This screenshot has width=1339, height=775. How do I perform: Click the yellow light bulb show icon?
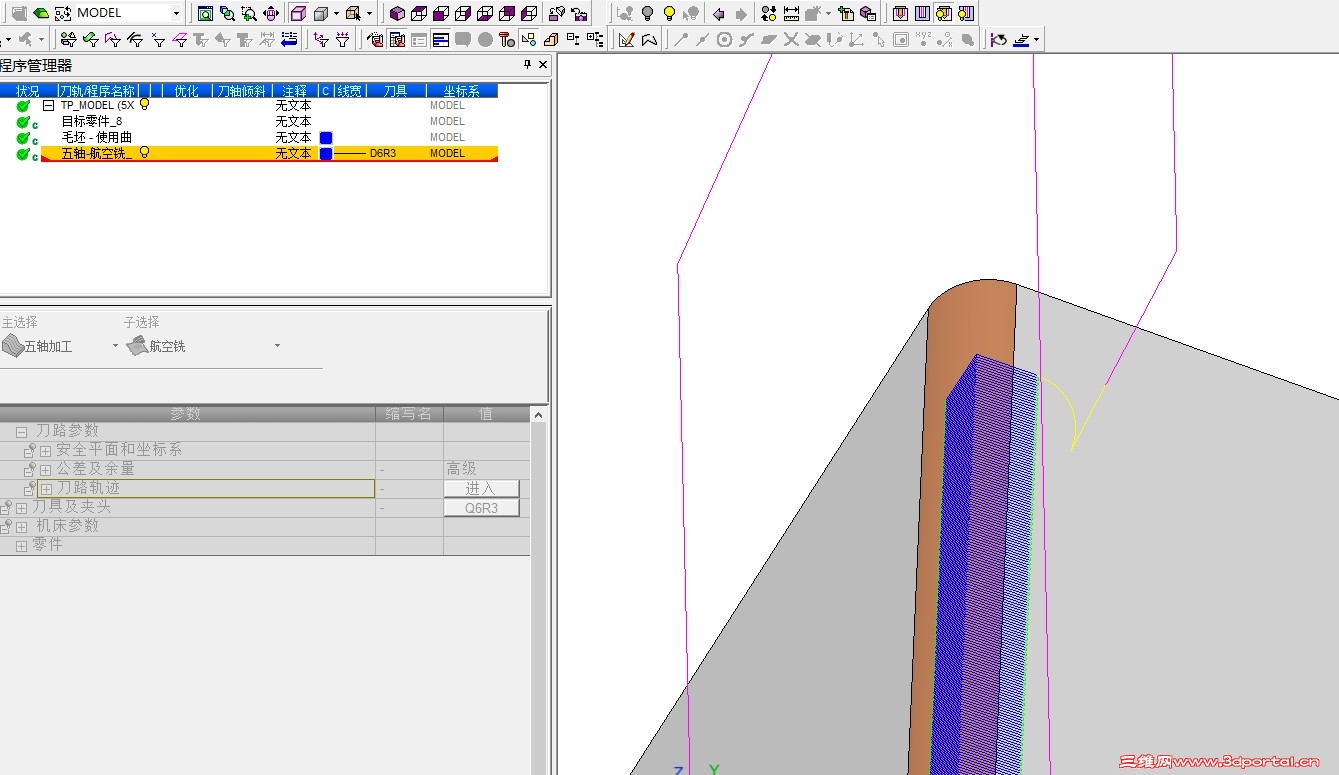coord(669,14)
